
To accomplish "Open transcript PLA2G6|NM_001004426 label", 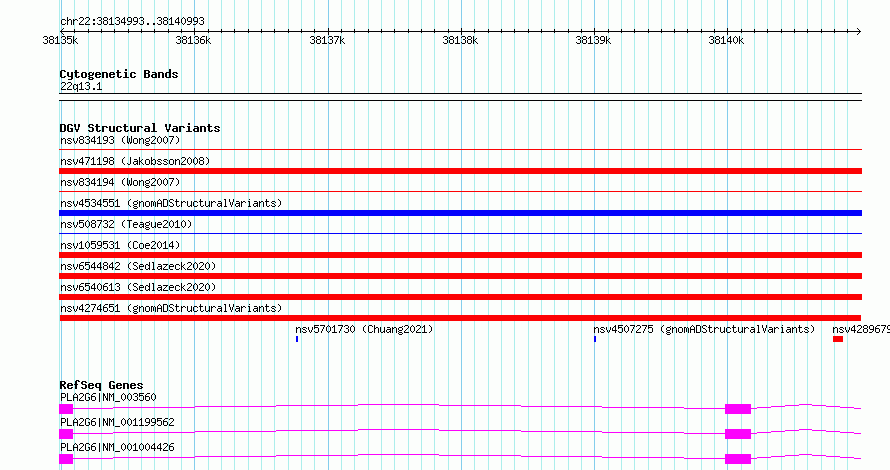I will click(117, 447).
